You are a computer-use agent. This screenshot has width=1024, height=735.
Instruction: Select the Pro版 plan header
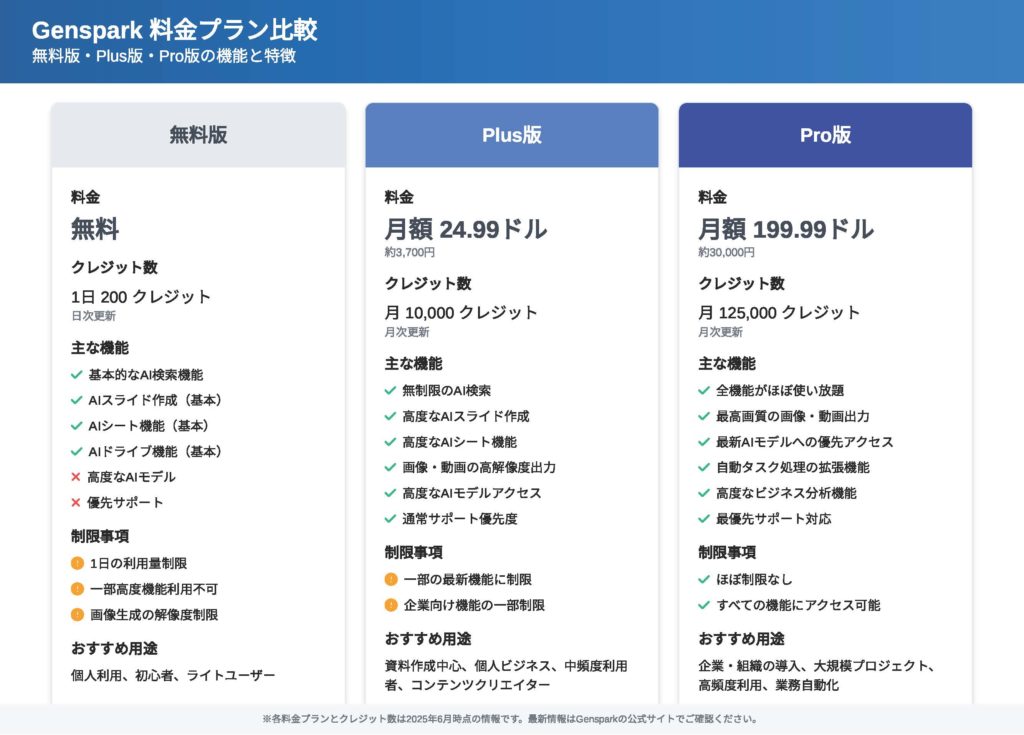point(825,135)
